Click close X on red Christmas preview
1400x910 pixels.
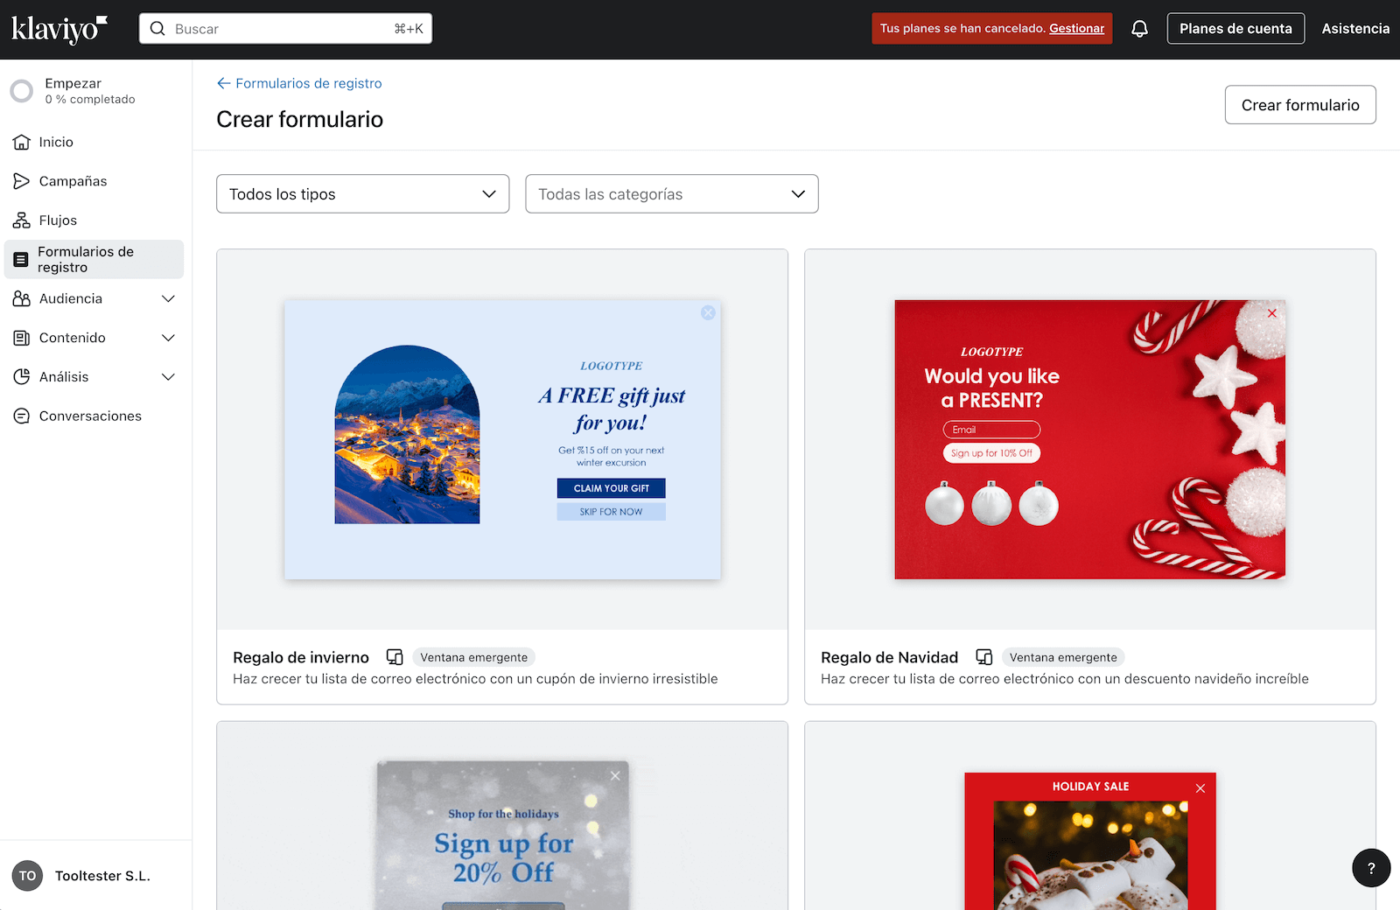(1272, 313)
